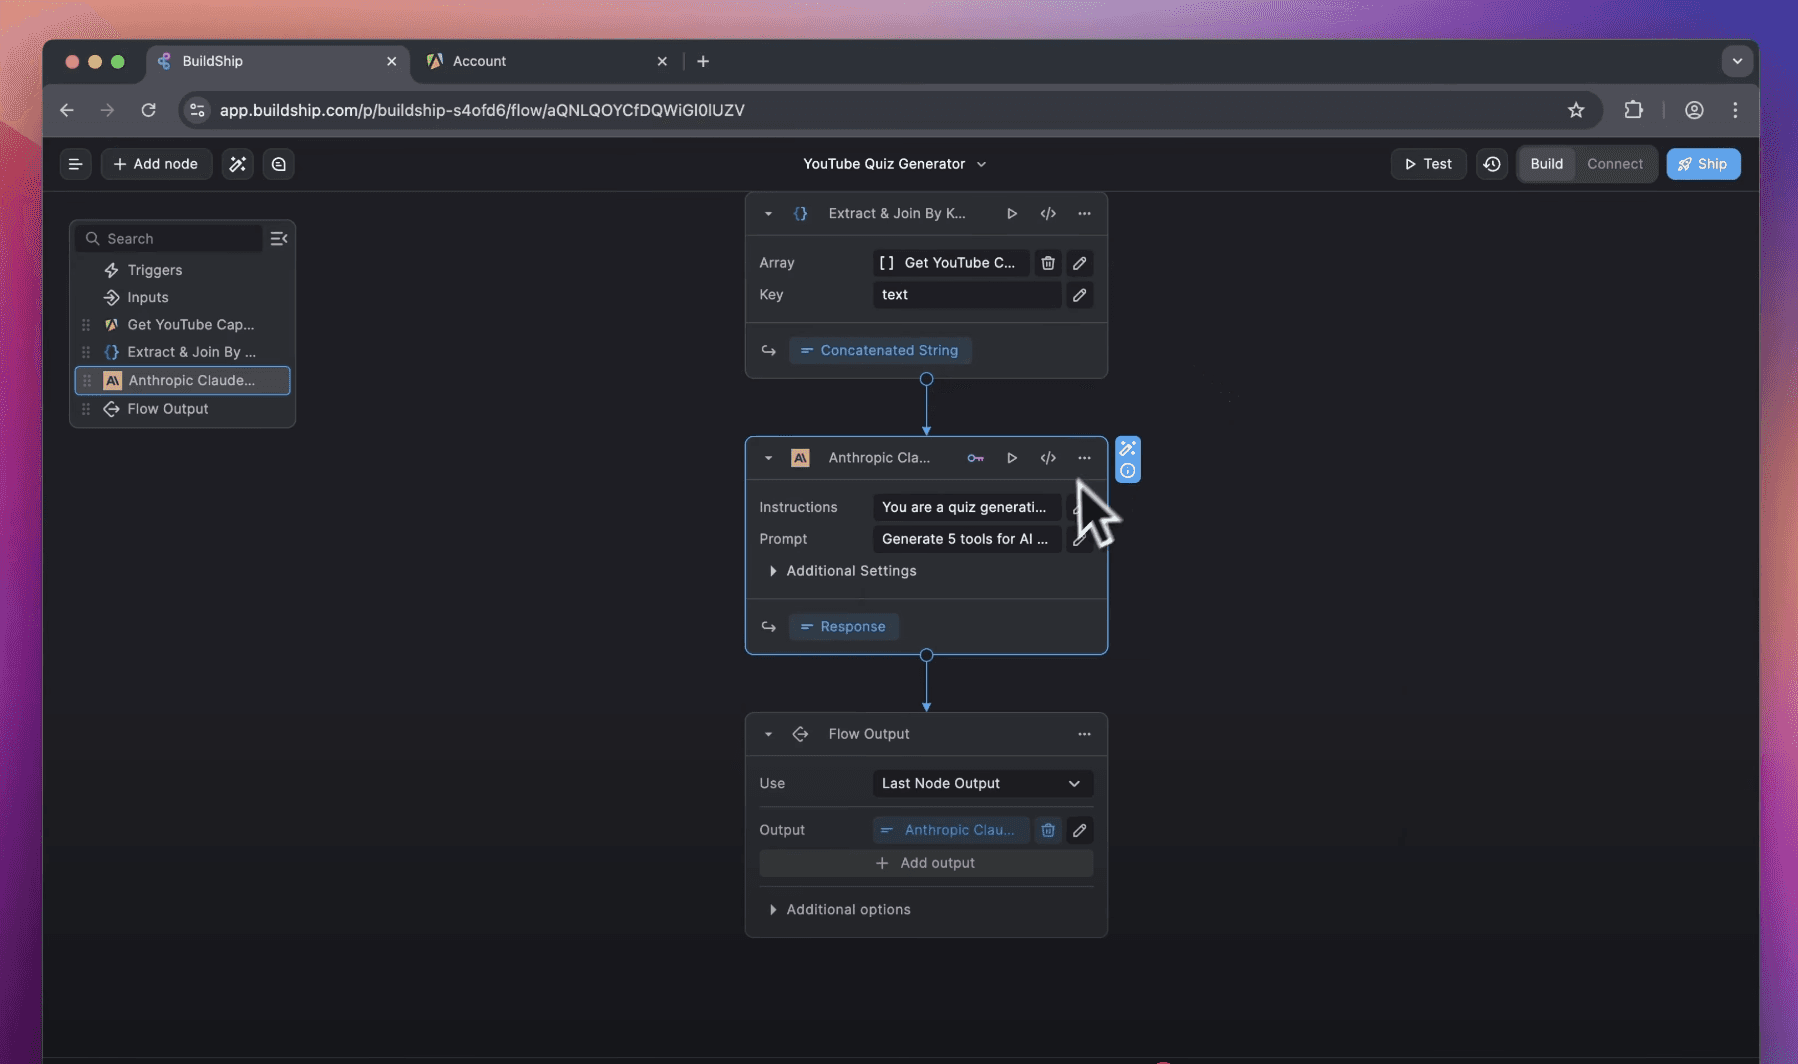1798x1064 pixels.
Task: Click the Add node button
Action: [156, 164]
